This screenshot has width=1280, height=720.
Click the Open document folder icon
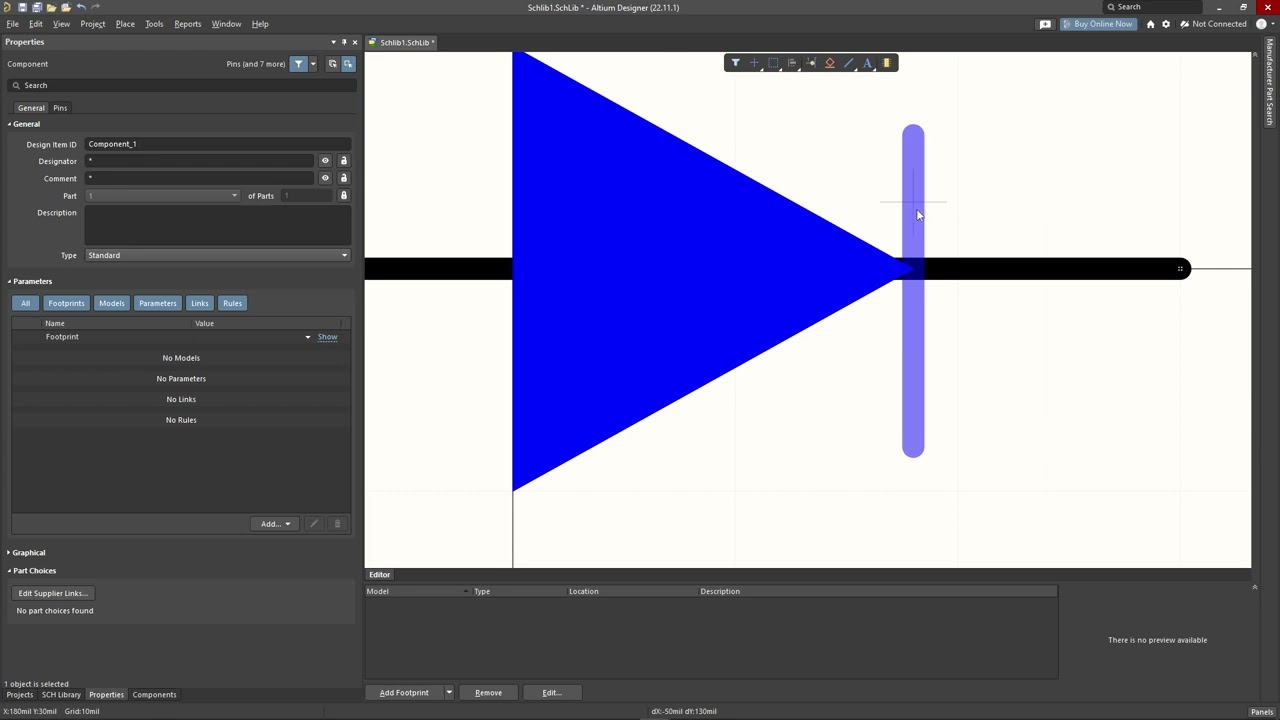[51, 7]
